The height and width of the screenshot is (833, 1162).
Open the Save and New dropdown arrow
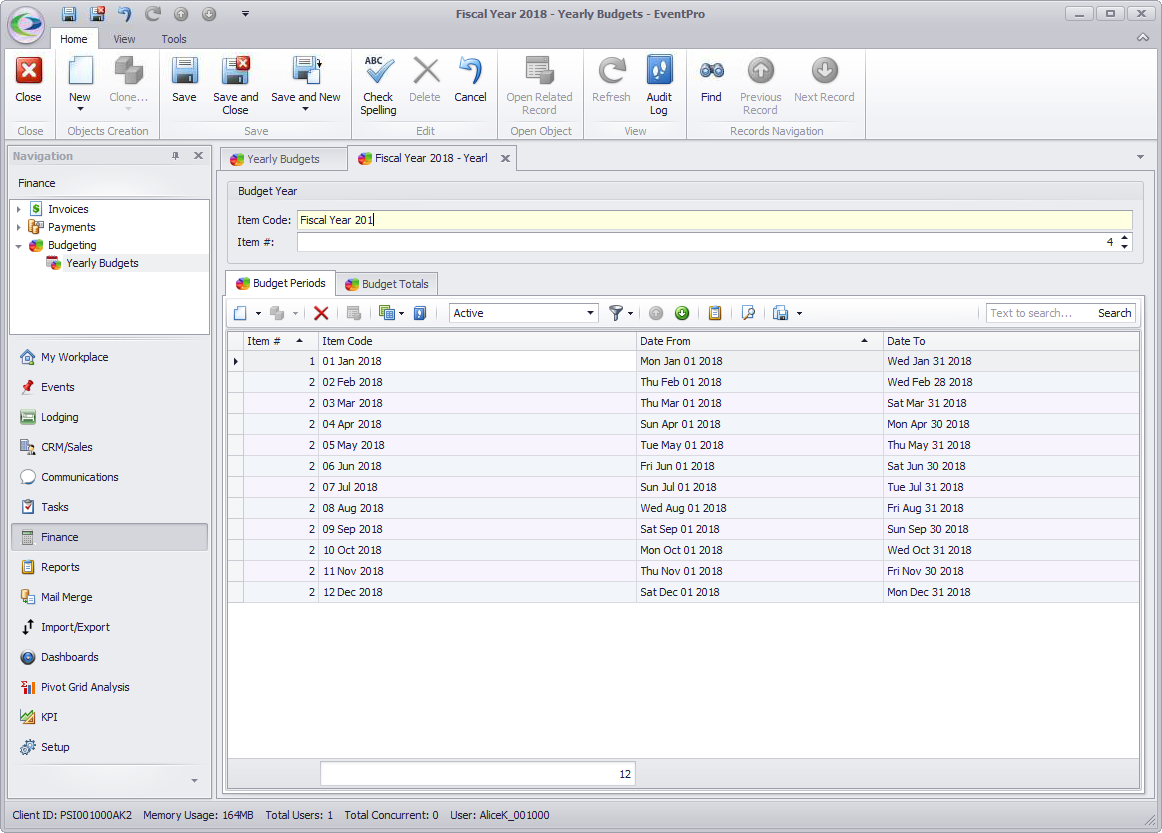[x=305, y=110]
